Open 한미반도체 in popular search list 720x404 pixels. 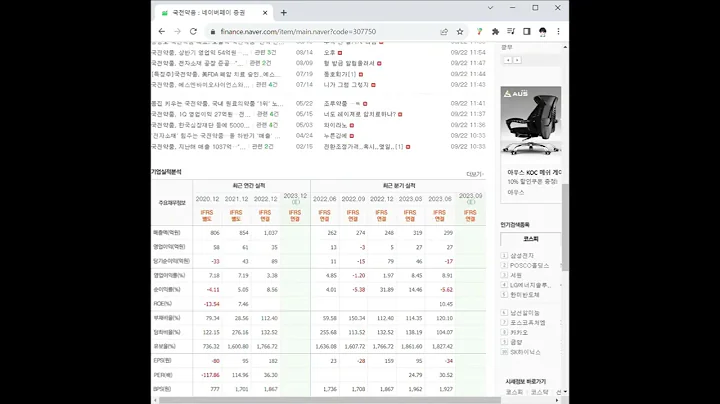click(x=525, y=295)
